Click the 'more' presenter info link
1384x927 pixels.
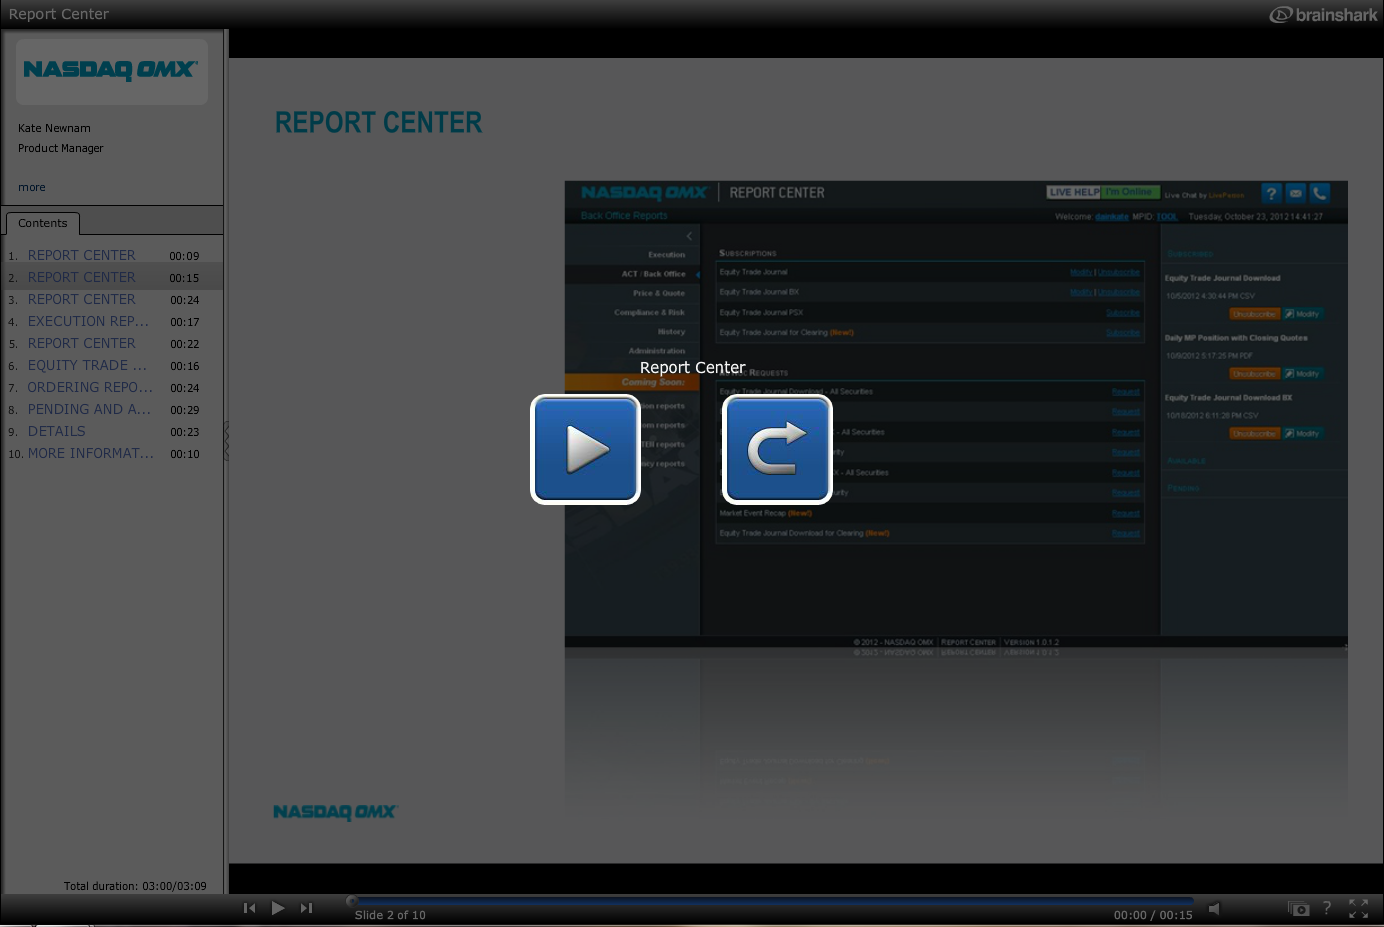pyautogui.click(x=32, y=187)
